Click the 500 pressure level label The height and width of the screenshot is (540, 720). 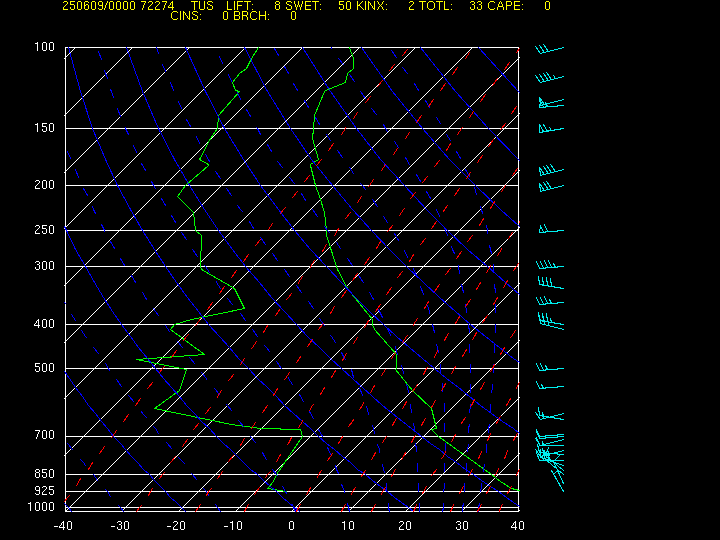click(x=45, y=368)
